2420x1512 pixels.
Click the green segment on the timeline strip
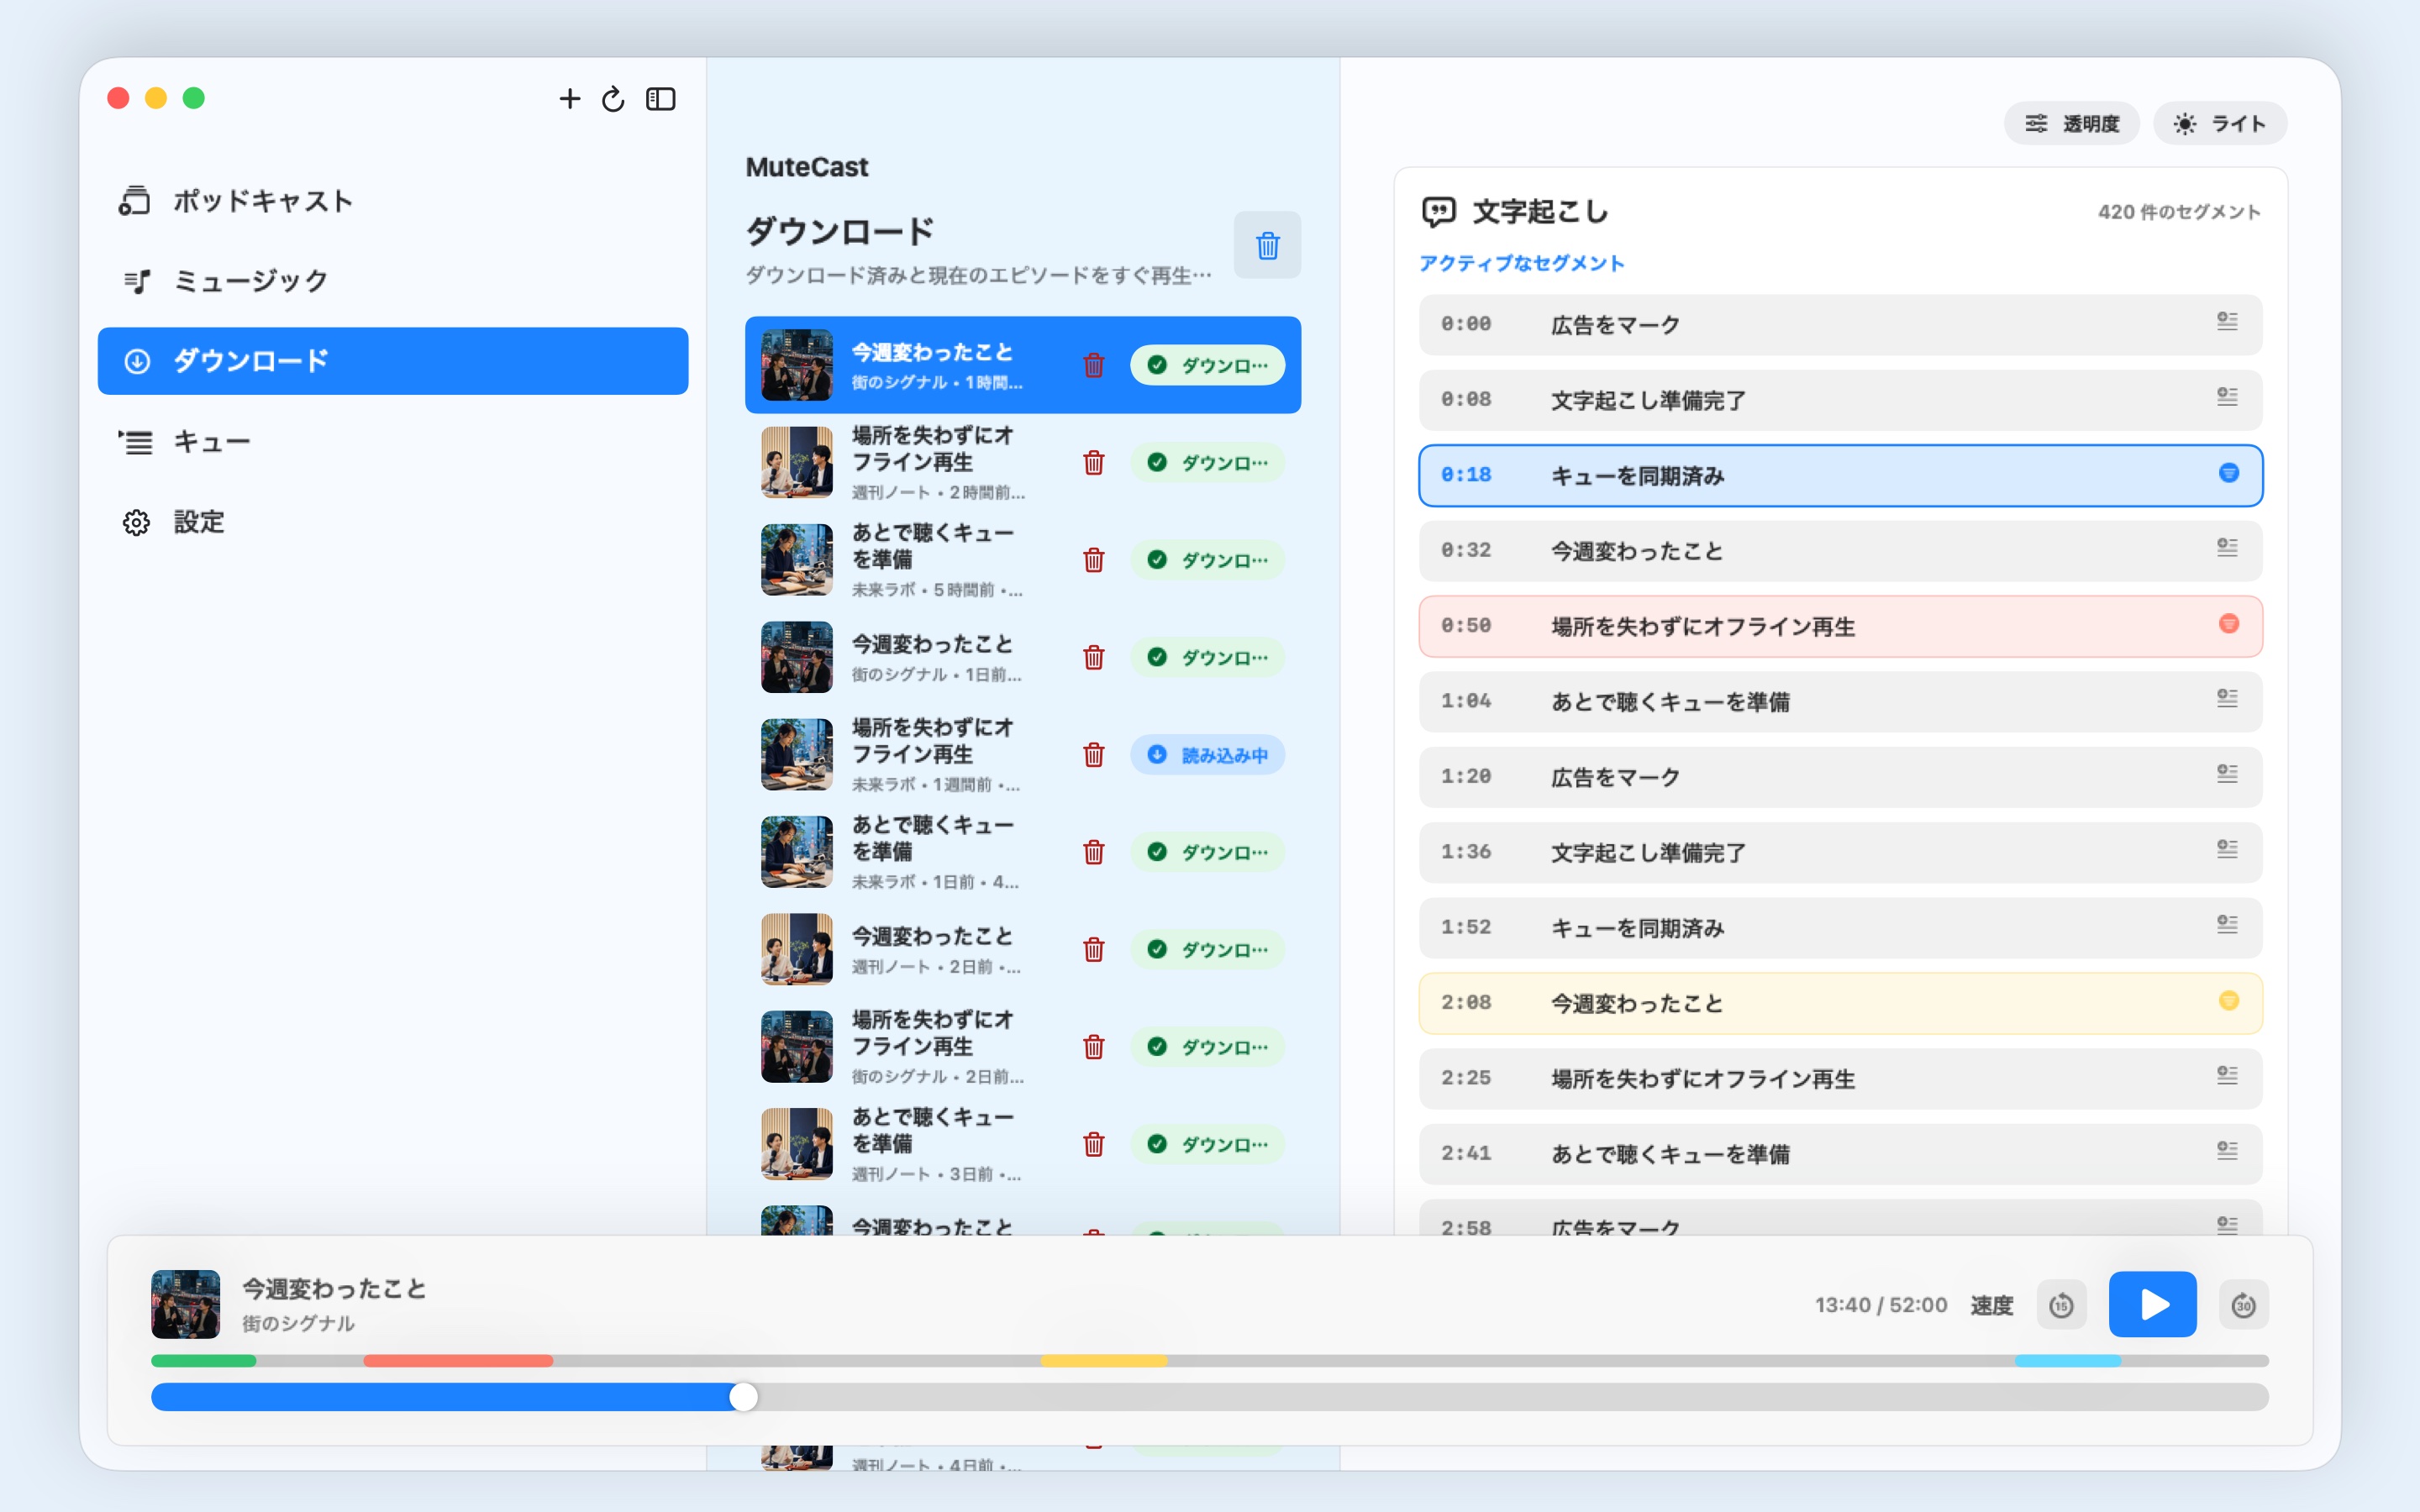tap(204, 1361)
